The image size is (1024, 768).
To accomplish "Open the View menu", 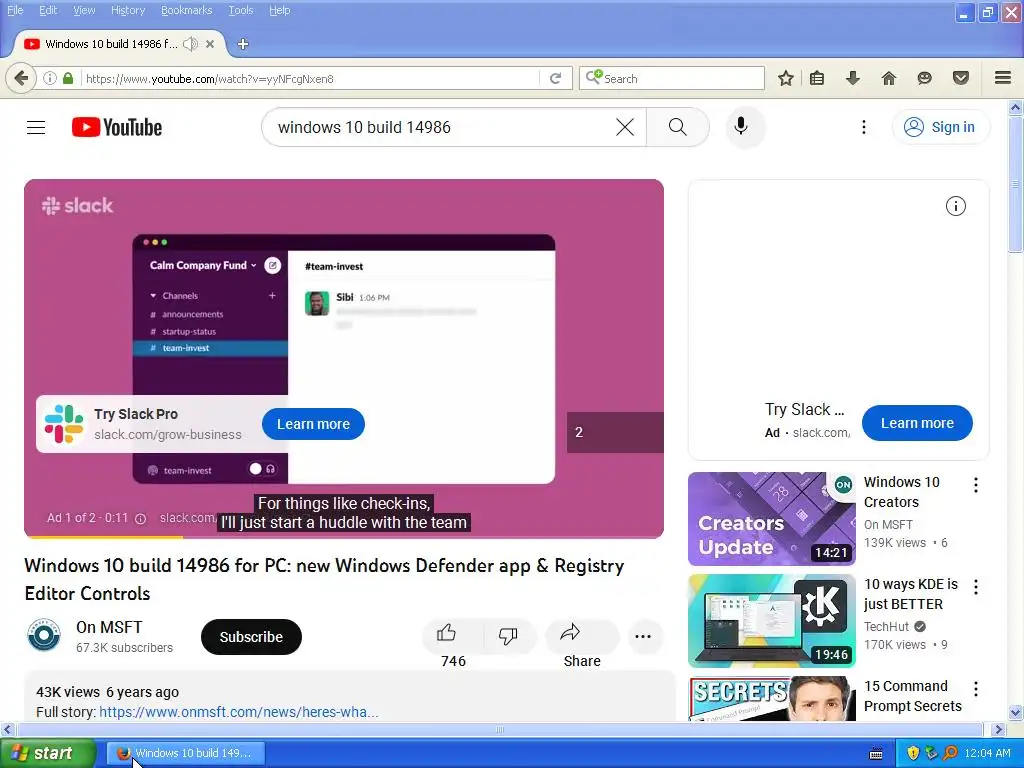I will pos(84,10).
